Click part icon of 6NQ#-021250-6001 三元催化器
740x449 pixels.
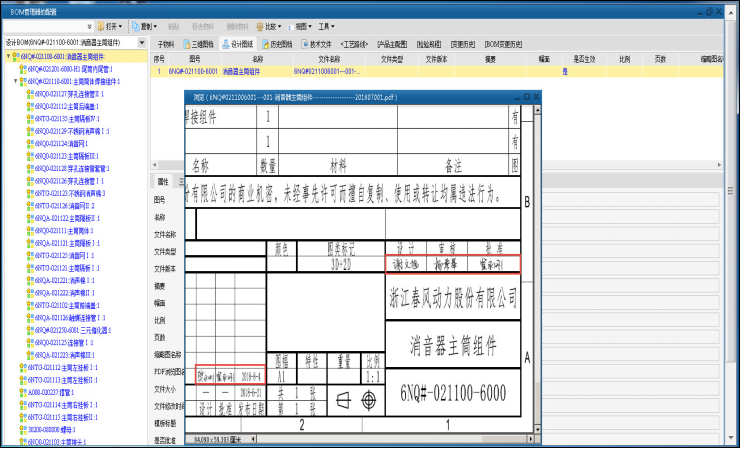click(x=30, y=330)
